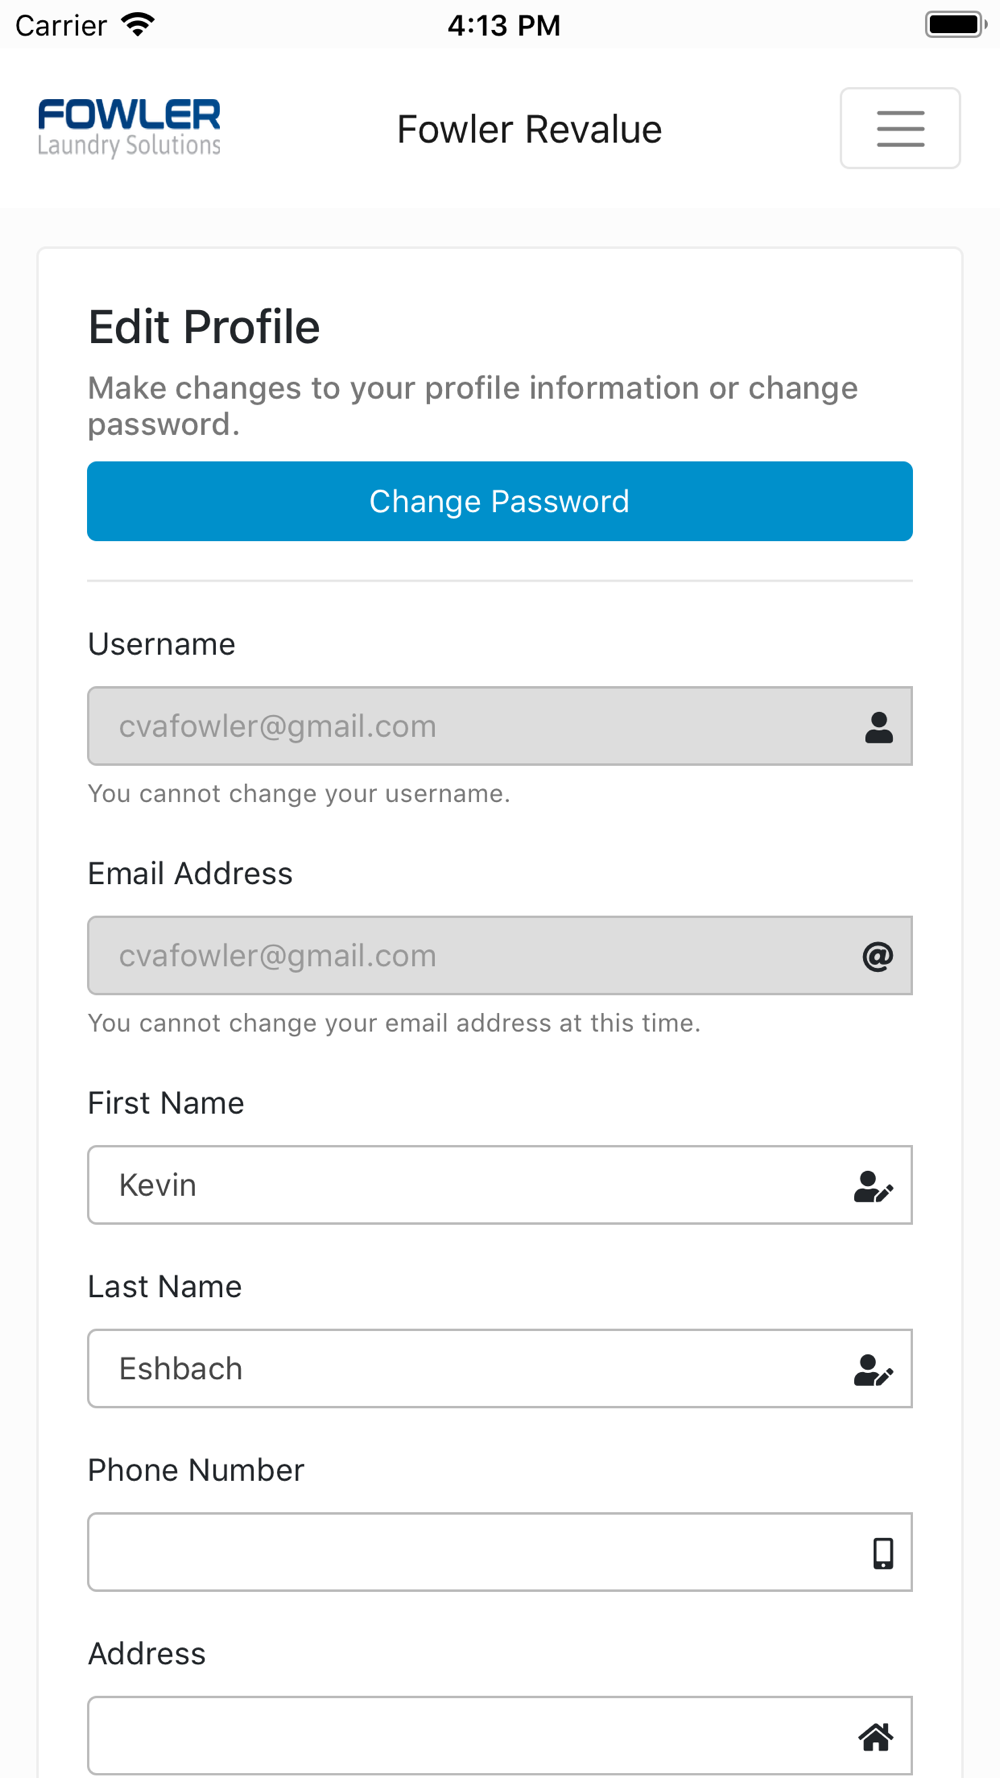Tap the Fowler Laundry Solutions logo
This screenshot has height=1778, width=1000.
click(129, 128)
